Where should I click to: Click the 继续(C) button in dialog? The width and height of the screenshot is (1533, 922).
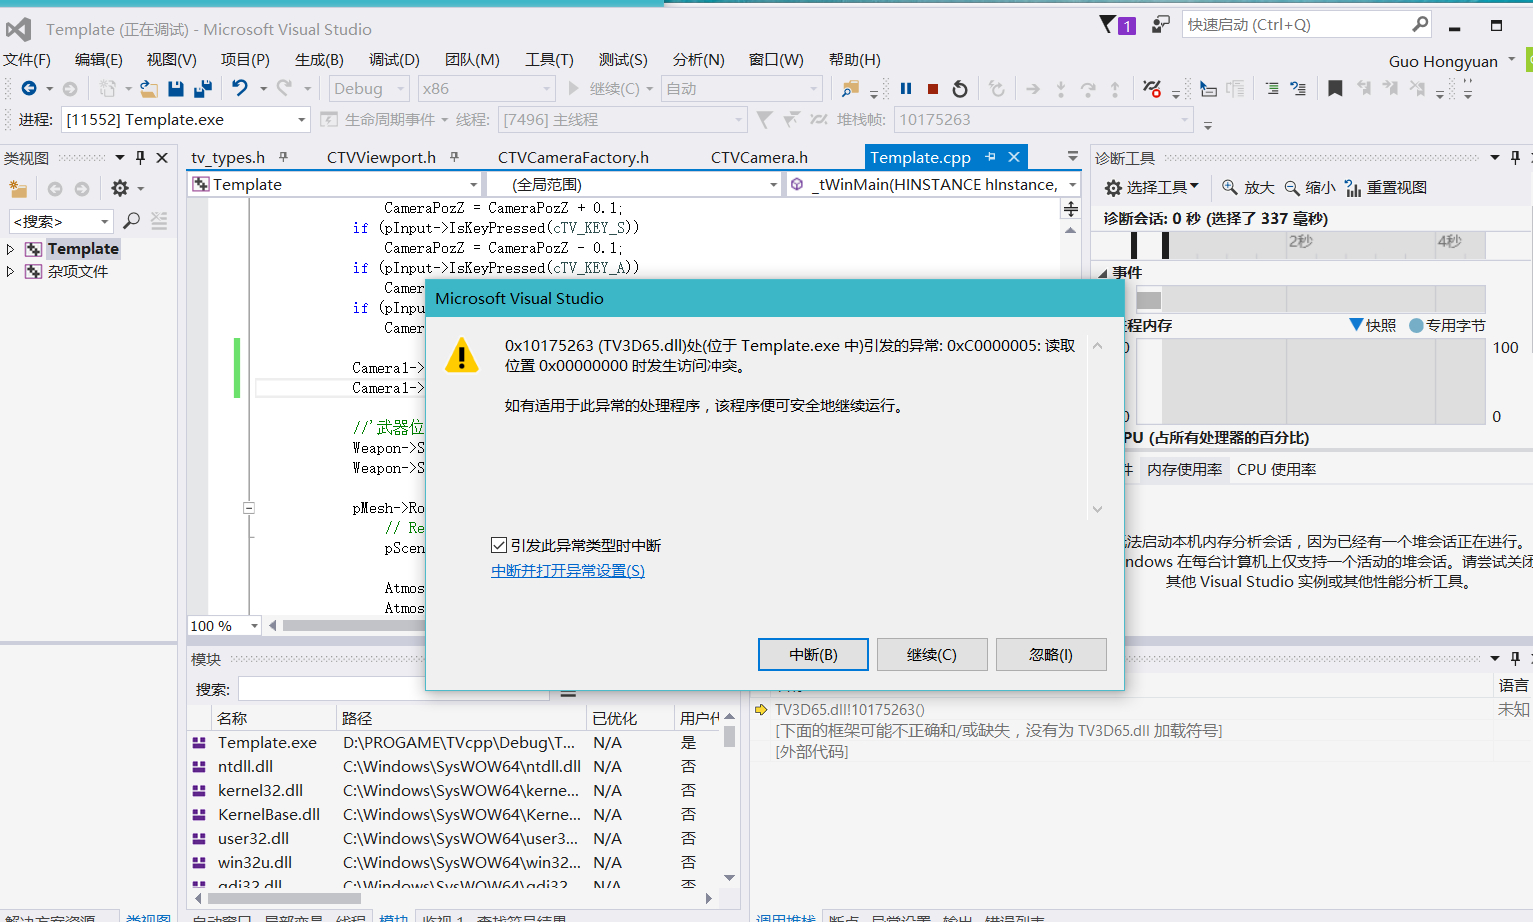point(932,655)
